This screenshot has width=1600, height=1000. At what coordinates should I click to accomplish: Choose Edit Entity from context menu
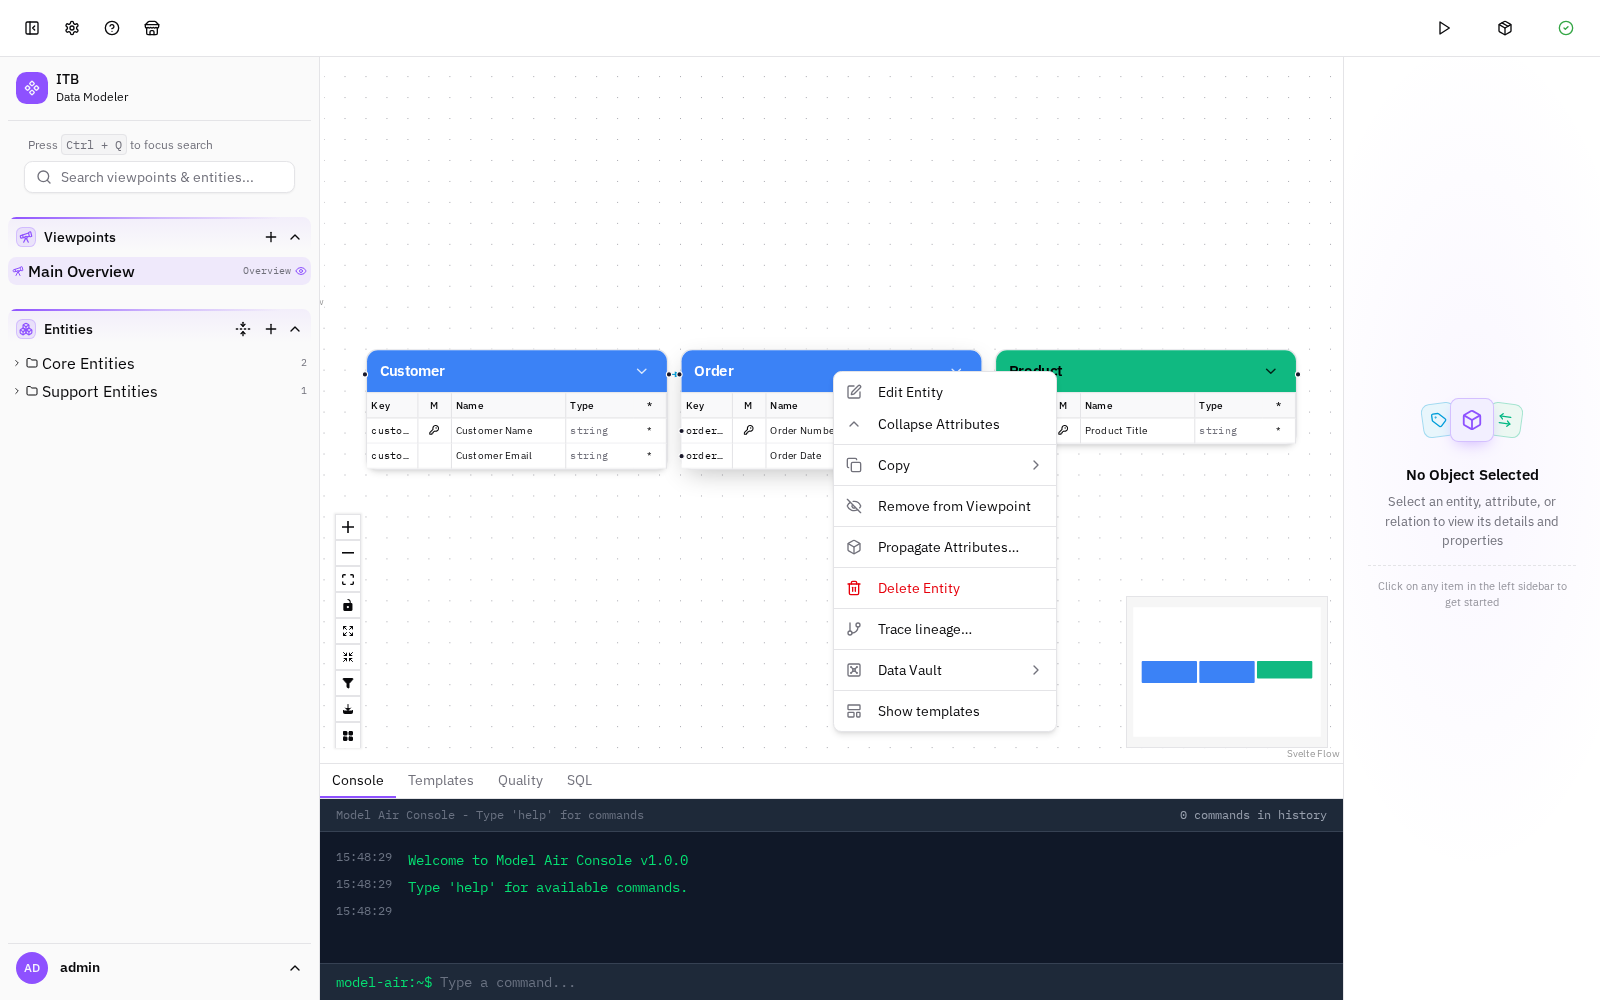(x=945, y=392)
